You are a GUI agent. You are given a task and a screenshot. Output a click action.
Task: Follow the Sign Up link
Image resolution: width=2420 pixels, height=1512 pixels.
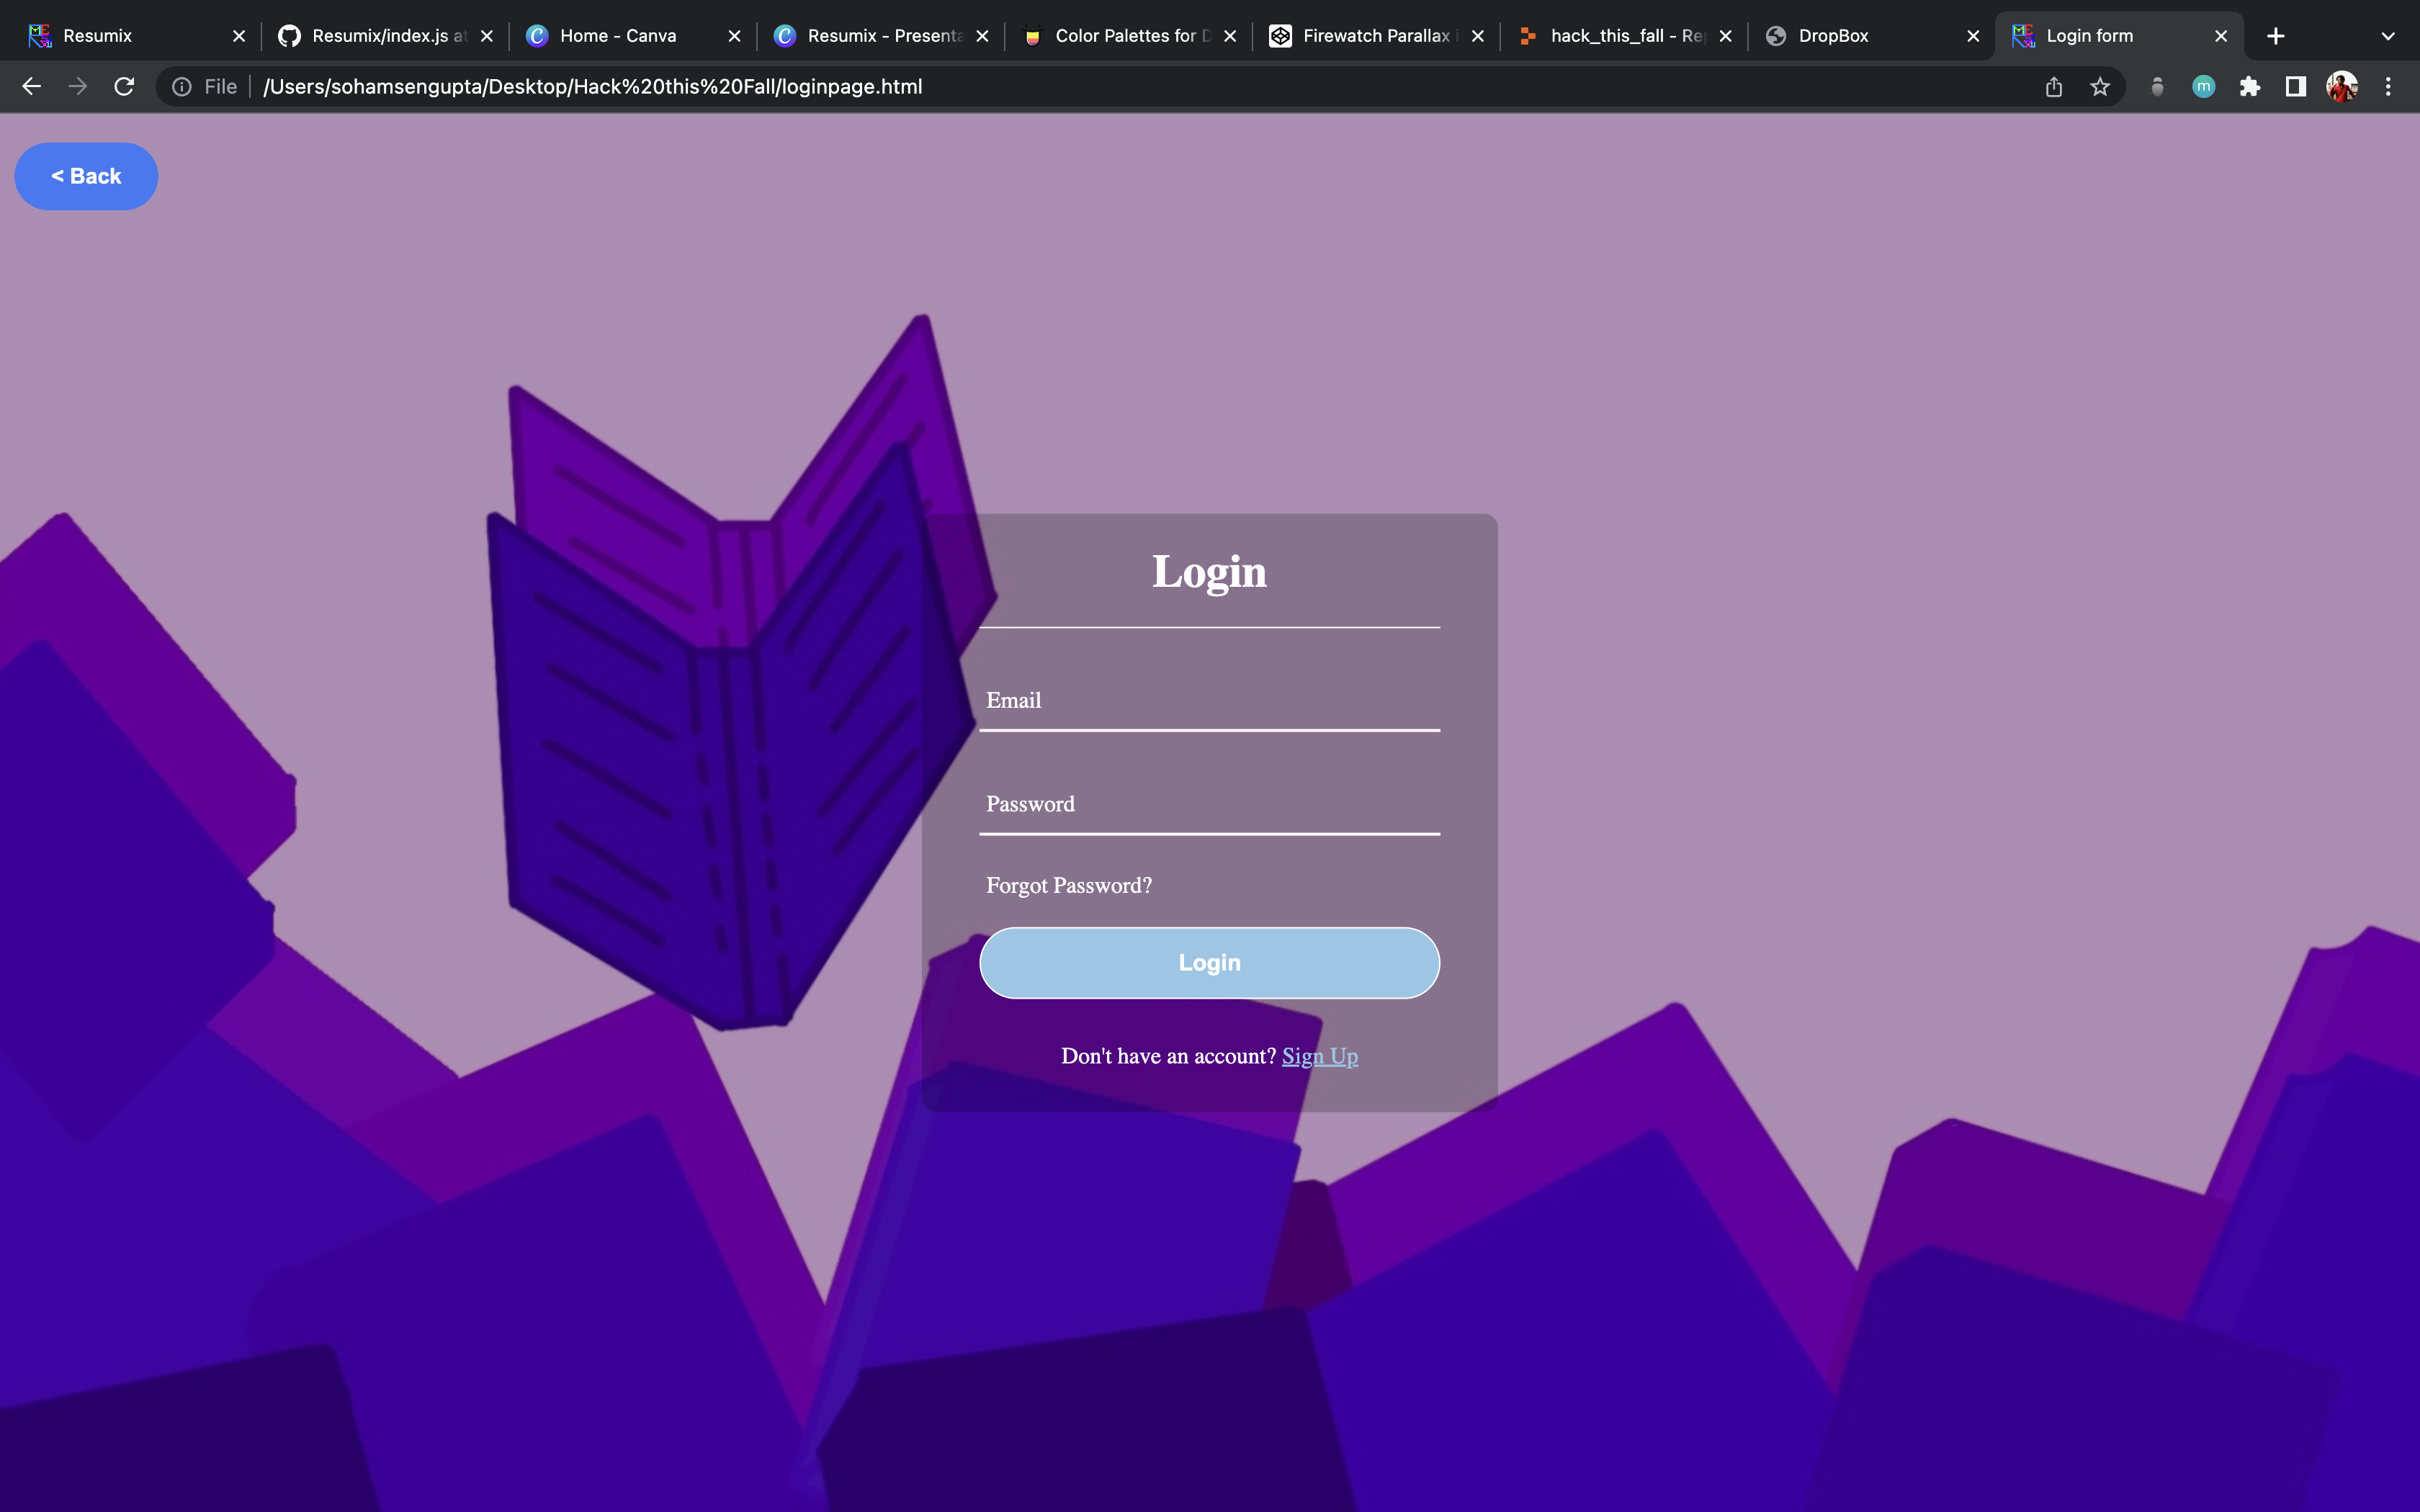(1320, 1056)
